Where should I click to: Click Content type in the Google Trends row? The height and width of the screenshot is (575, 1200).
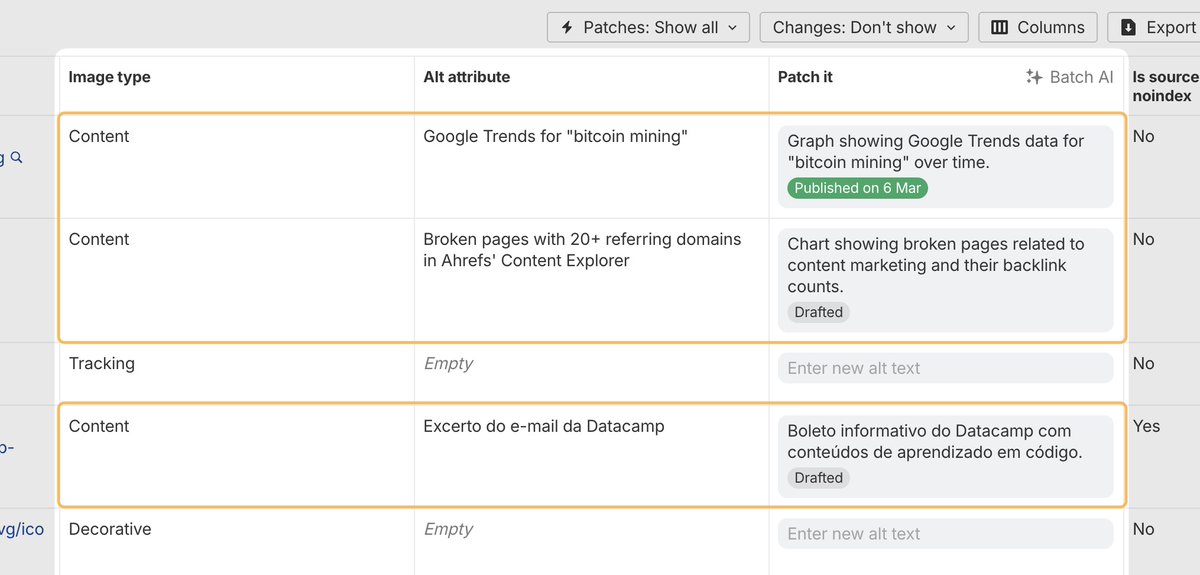(99, 136)
